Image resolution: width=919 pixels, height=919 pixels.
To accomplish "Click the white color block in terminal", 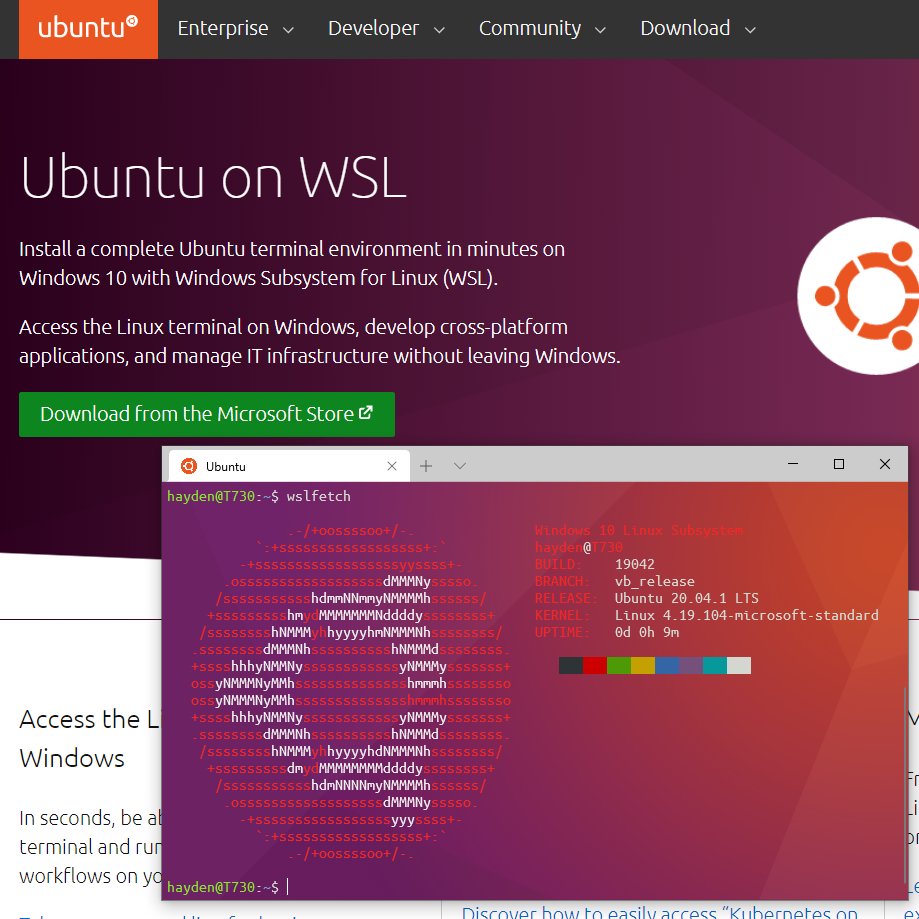I will click(x=738, y=665).
